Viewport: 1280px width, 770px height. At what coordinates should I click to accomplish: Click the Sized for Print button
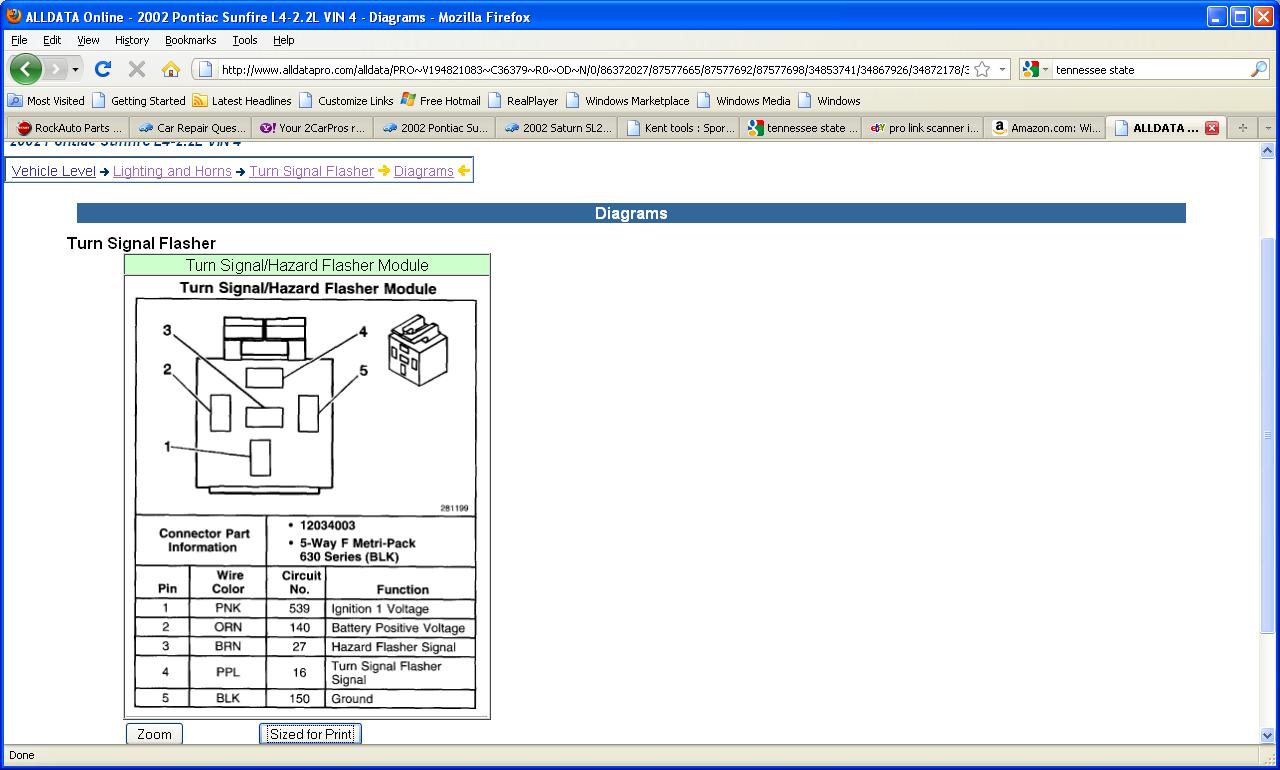(311, 734)
